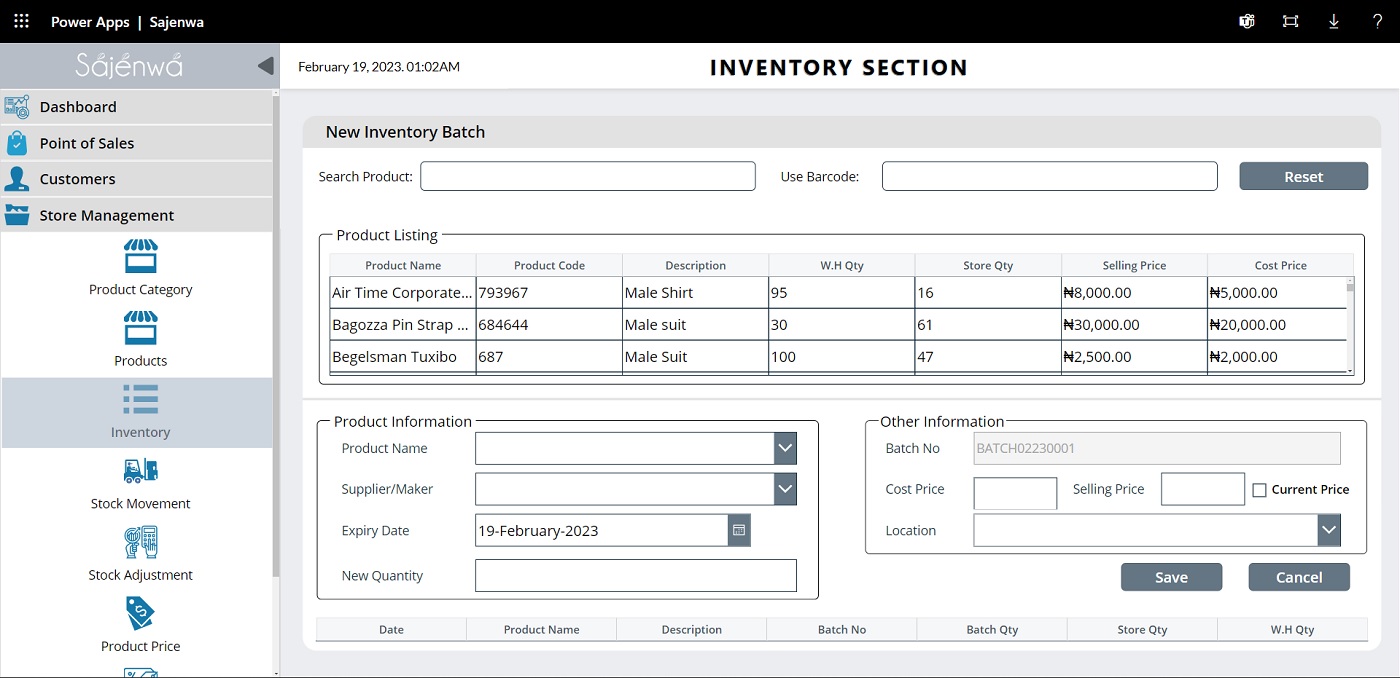Collapse the sidebar with the arrow icon

tap(265, 66)
